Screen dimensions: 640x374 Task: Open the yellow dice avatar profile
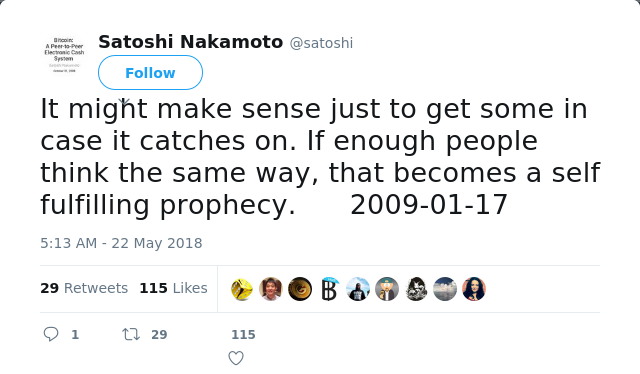(242, 289)
